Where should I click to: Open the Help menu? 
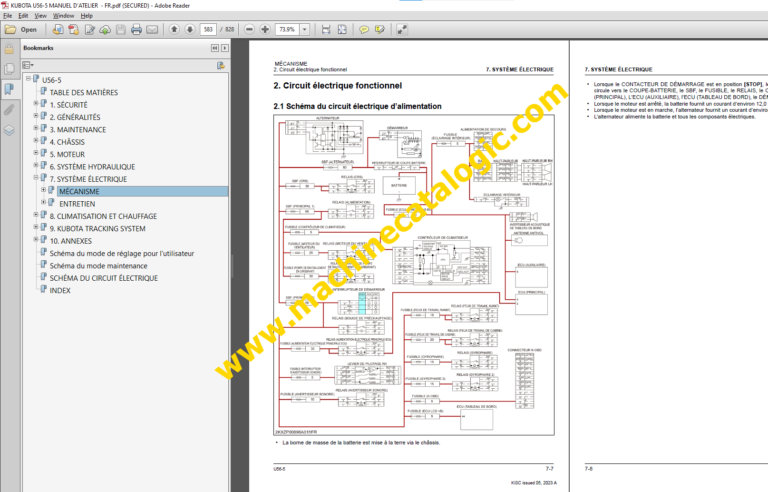point(87,16)
